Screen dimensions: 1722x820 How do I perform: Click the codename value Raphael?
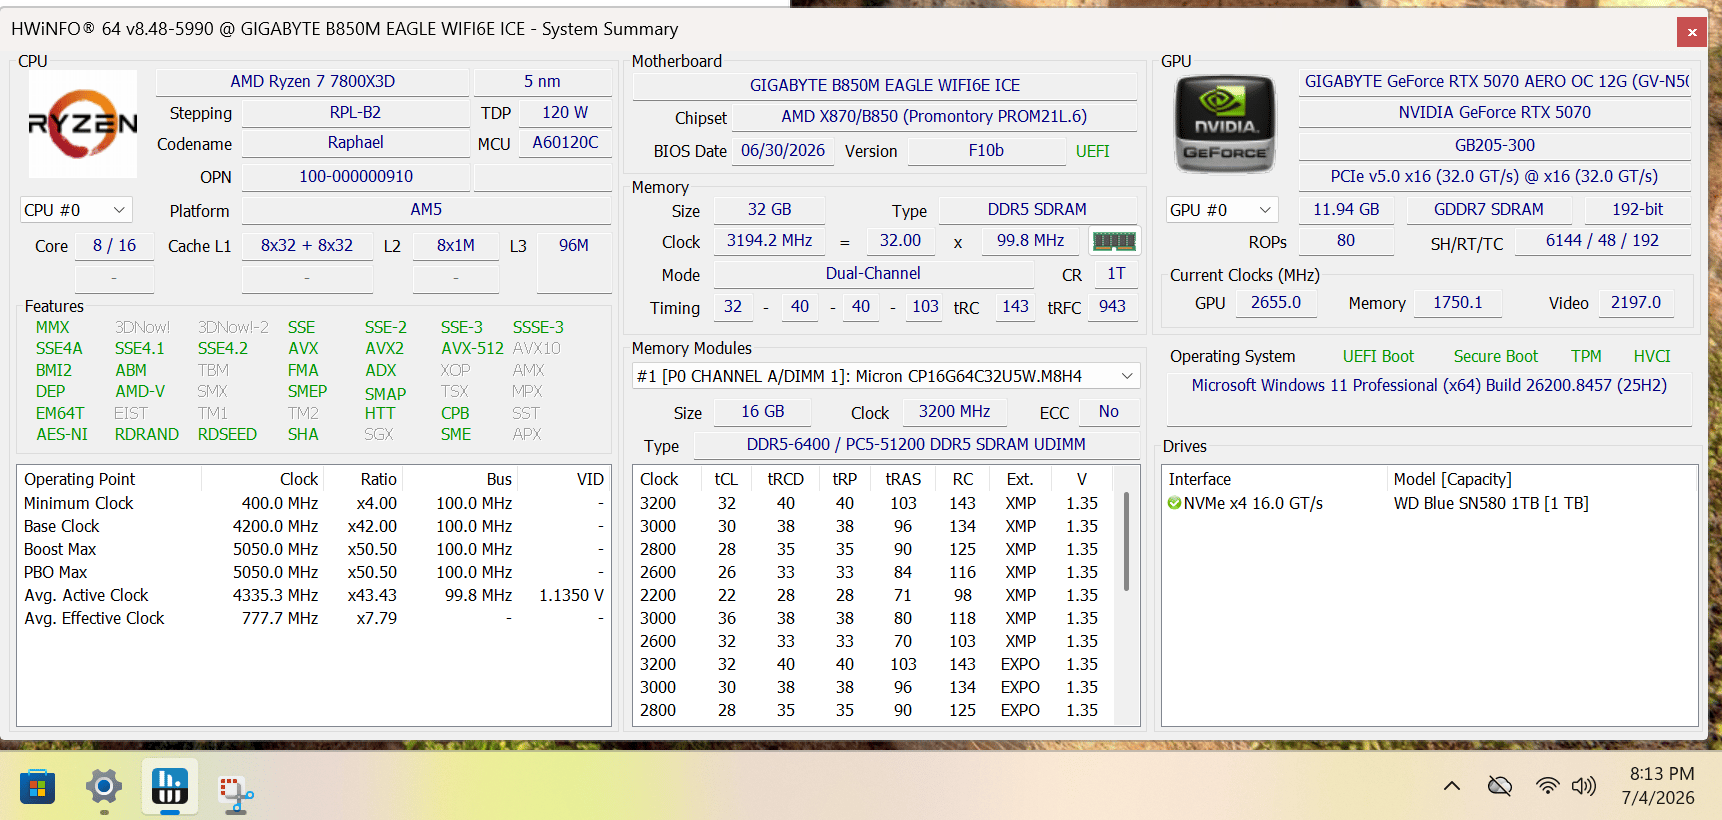pos(355,143)
